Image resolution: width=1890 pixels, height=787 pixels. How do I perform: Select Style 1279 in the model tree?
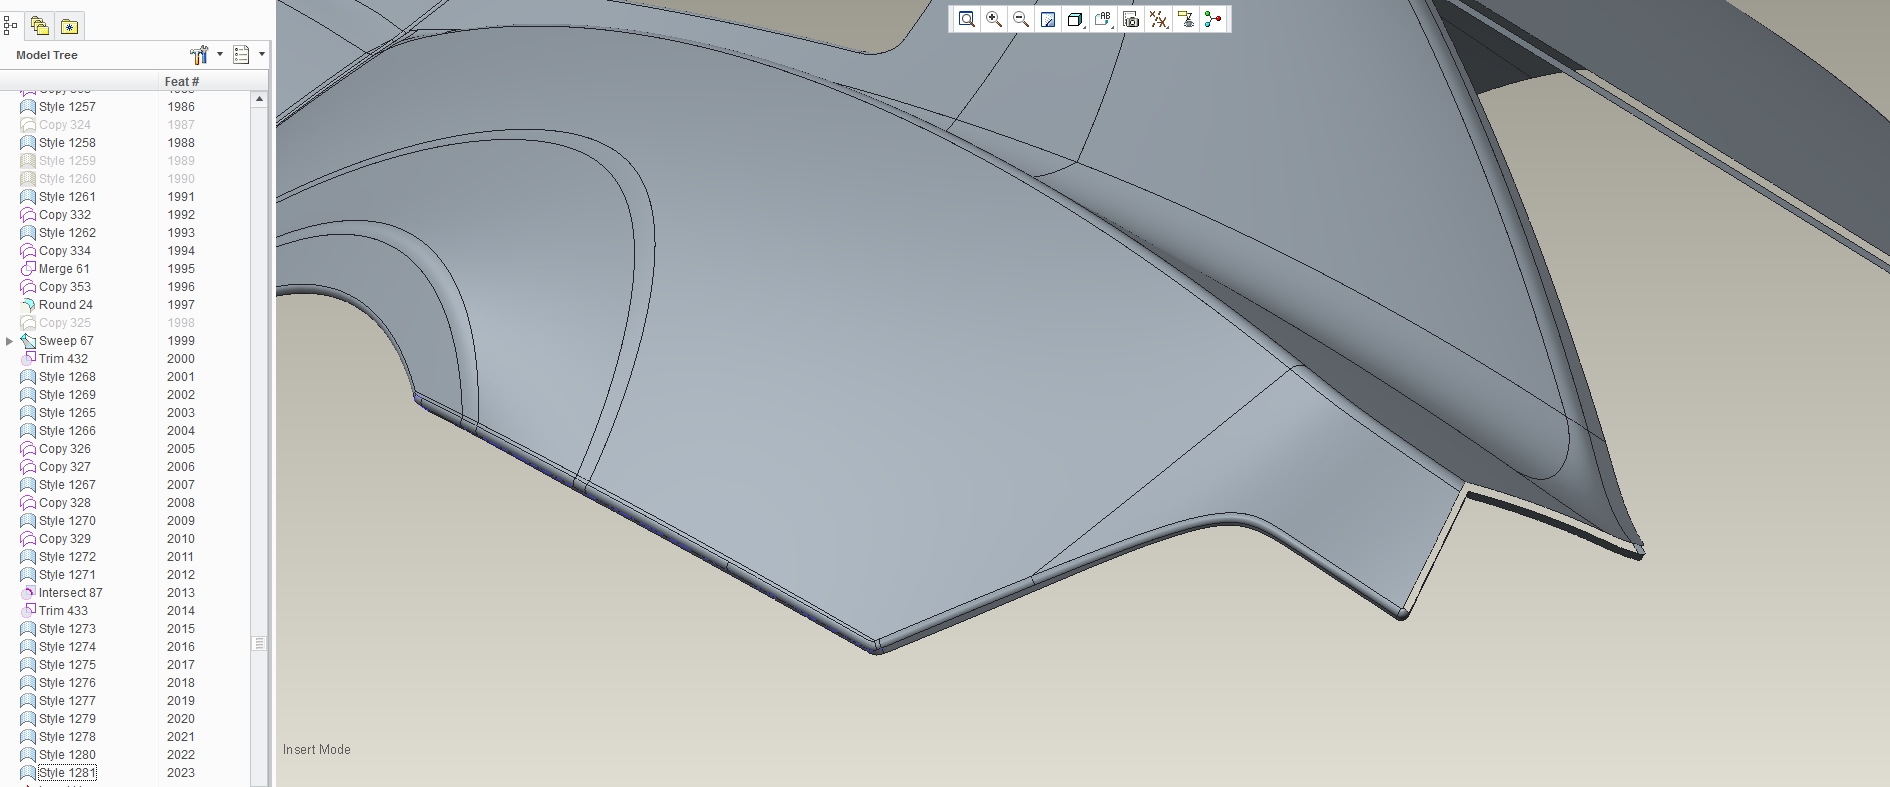point(67,719)
